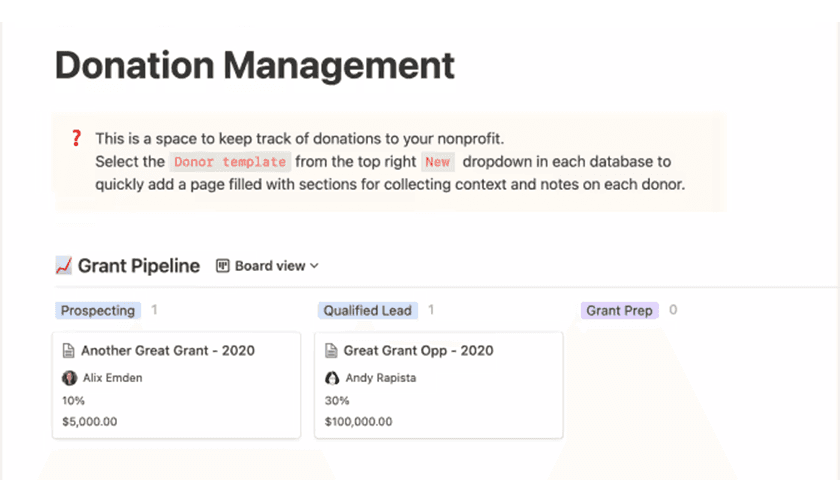This screenshot has height=480, width=840.
Task: Select the Prospecting column label
Action: (98, 311)
